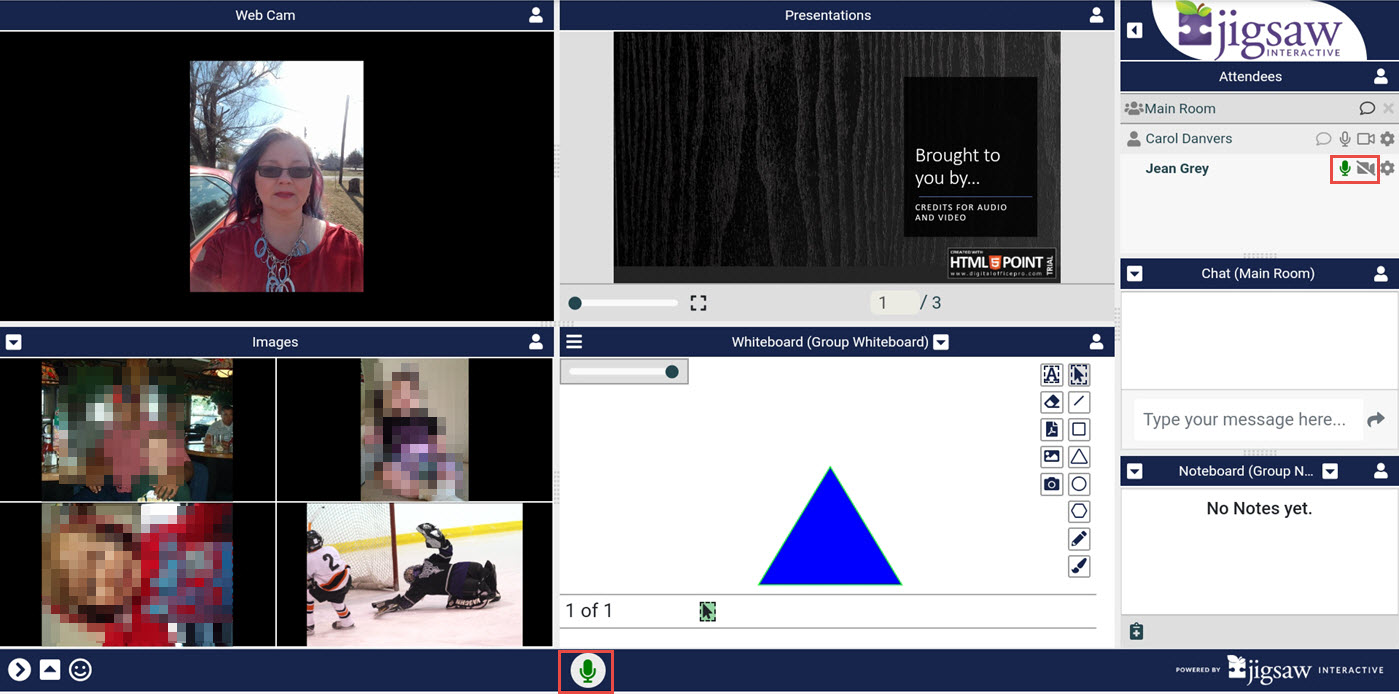
Task: Pick the Circle shape tool
Action: pos(1079,484)
